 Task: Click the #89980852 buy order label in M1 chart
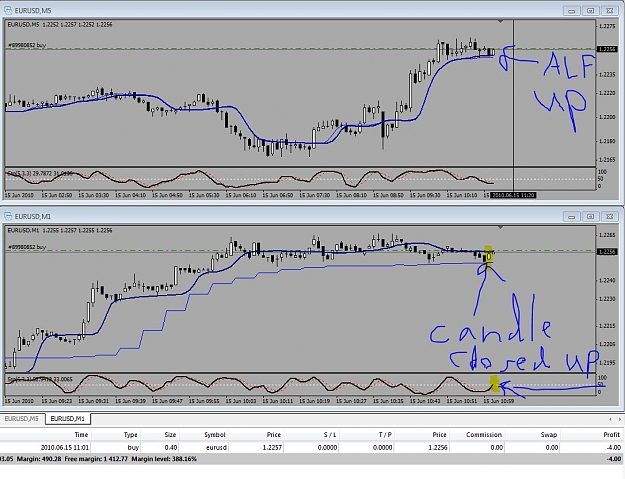click(x=27, y=247)
